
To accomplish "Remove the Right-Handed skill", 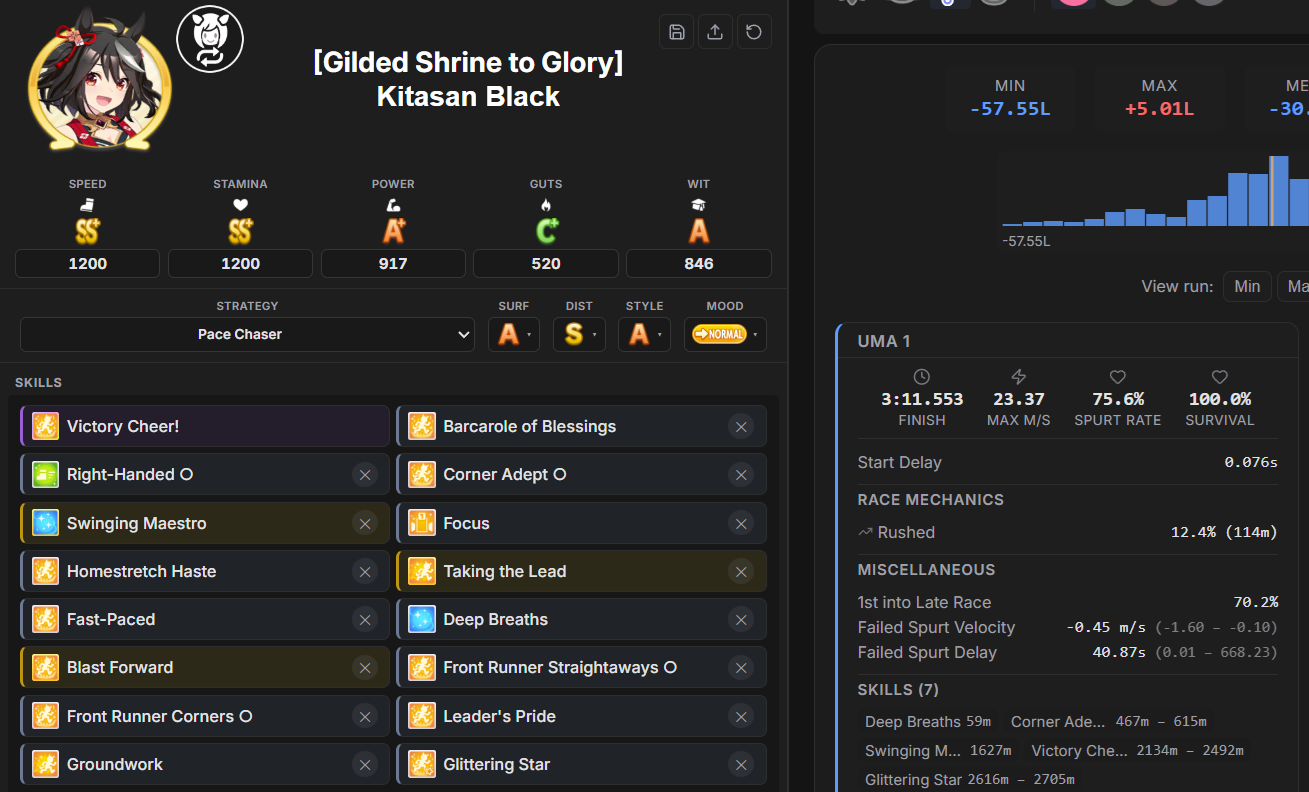I will (x=365, y=475).
